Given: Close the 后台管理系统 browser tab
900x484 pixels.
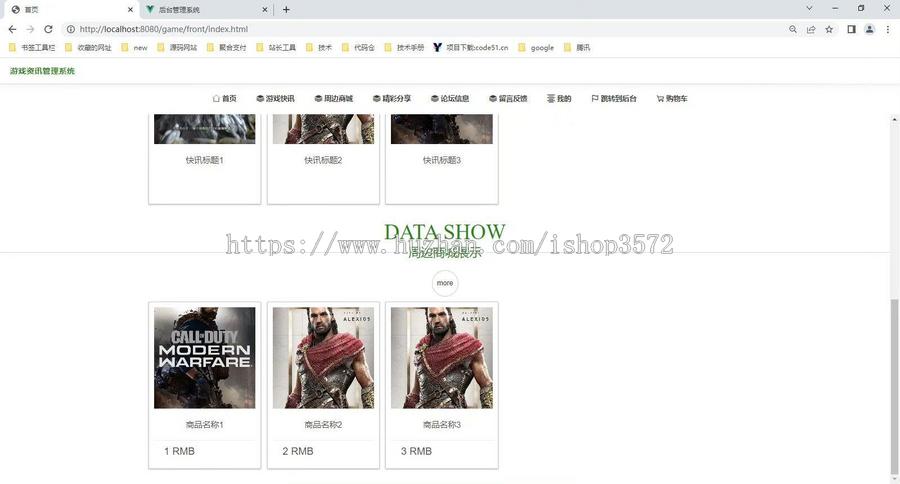Looking at the screenshot, I should pyautogui.click(x=265, y=10).
